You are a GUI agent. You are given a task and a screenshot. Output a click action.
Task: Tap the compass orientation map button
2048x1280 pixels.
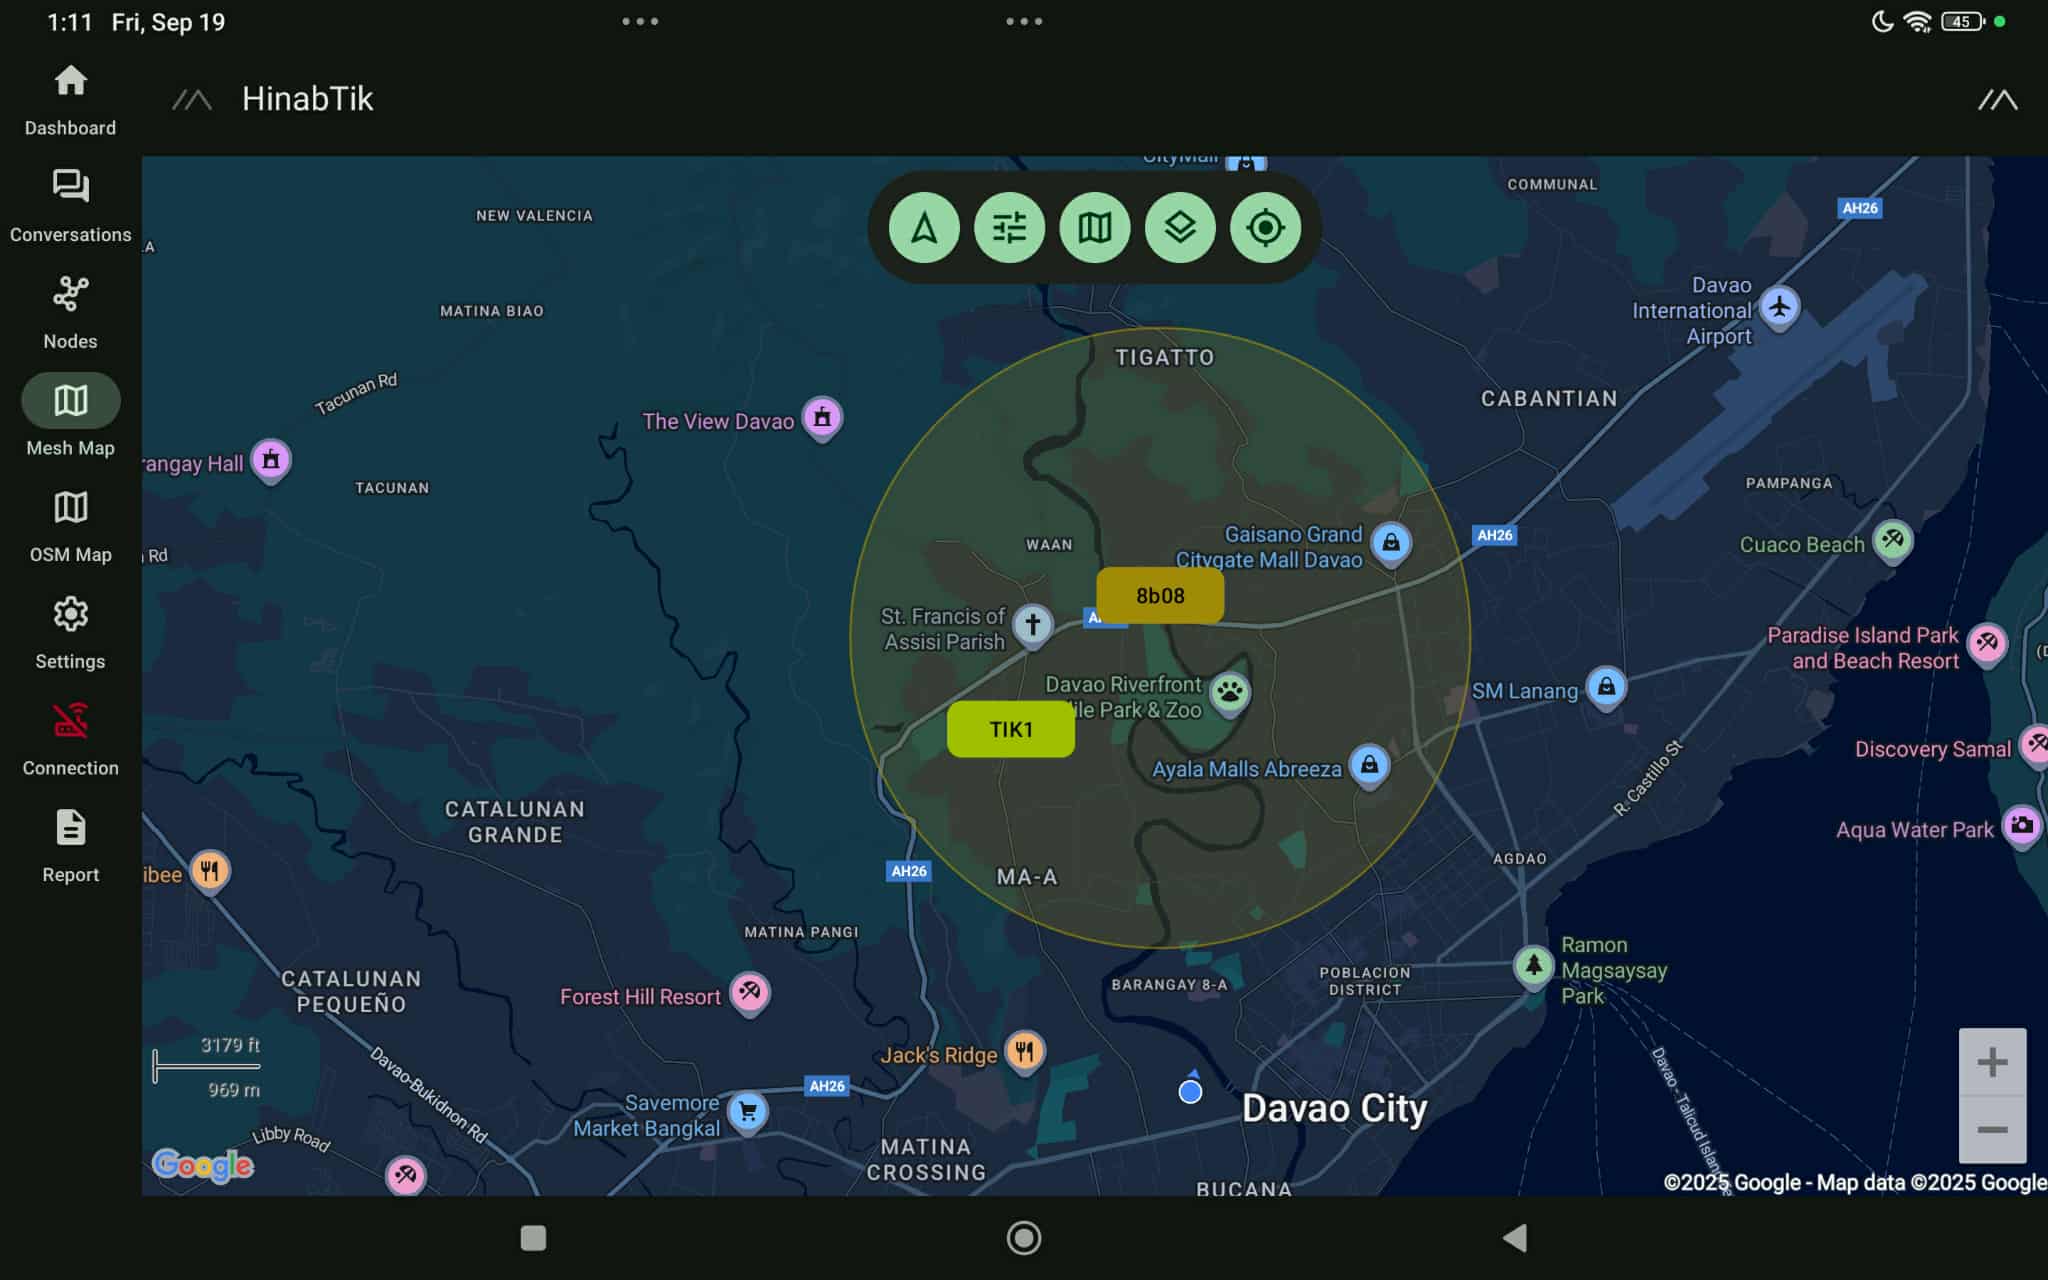coord(924,228)
